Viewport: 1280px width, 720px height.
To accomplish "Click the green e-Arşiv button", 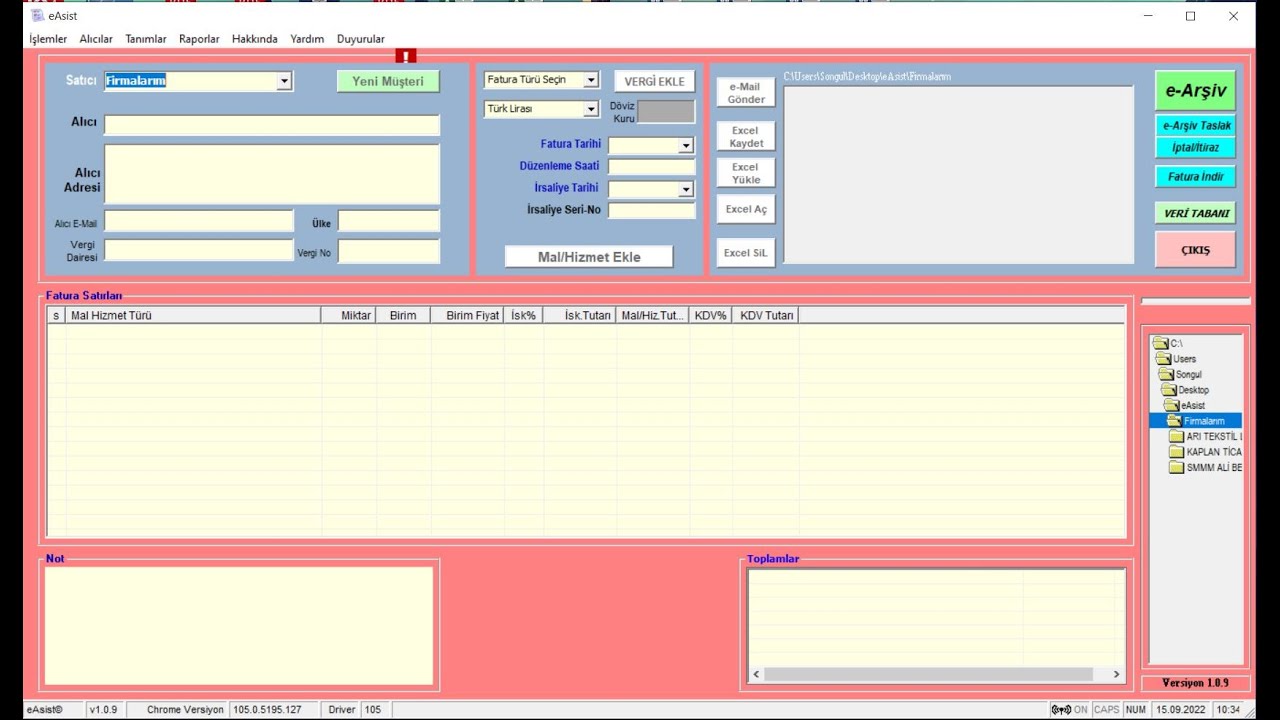I will point(1195,90).
